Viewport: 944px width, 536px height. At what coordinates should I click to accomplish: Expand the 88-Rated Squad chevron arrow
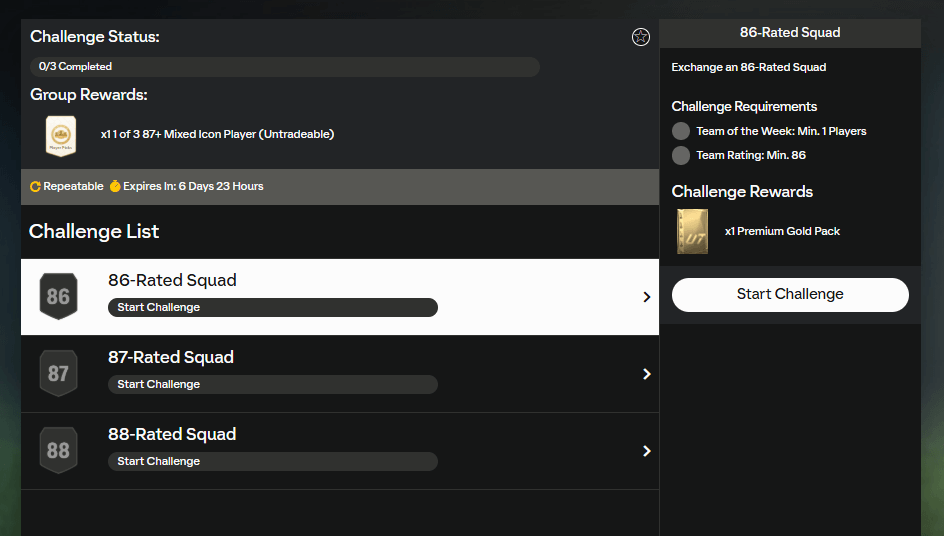(646, 451)
